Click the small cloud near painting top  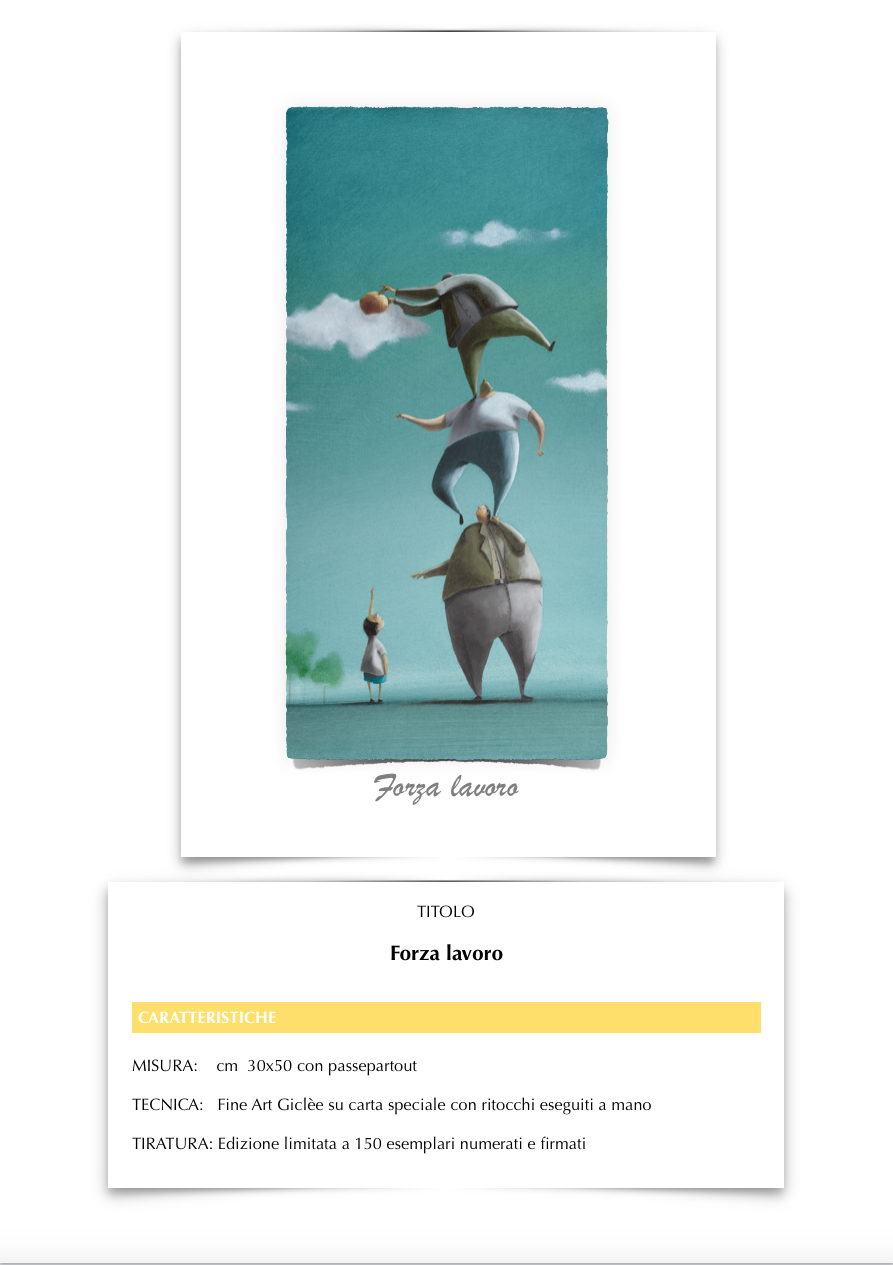(500, 234)
